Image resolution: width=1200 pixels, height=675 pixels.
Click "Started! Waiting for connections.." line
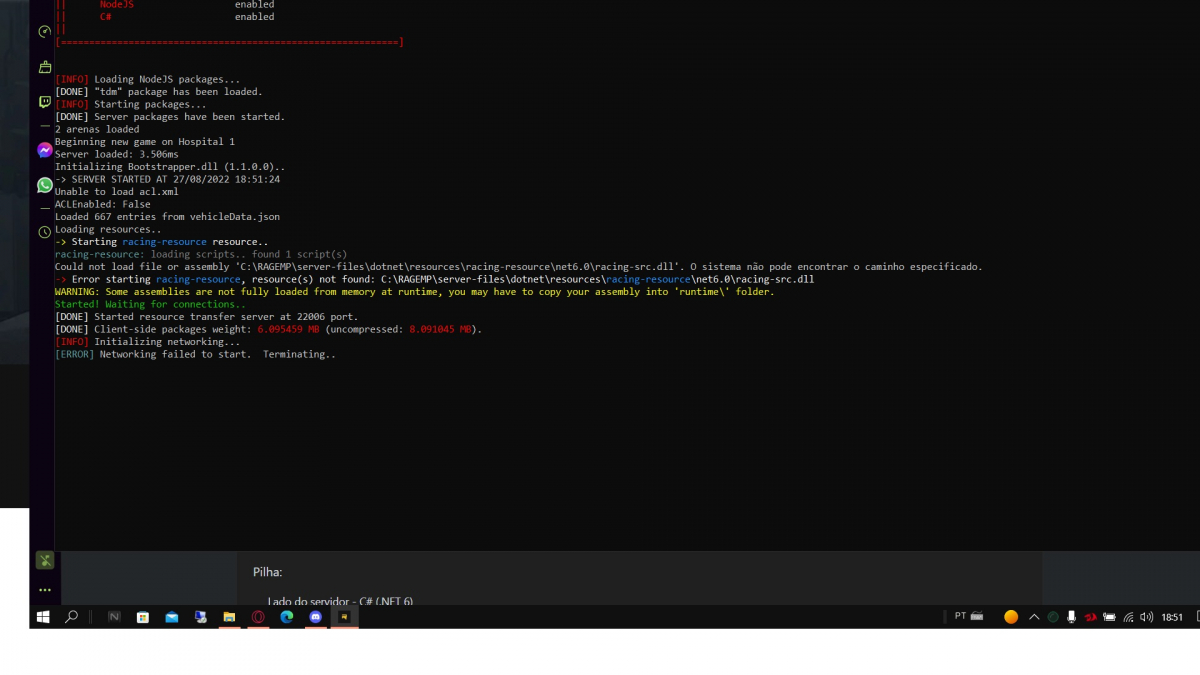tap(150, 304)
